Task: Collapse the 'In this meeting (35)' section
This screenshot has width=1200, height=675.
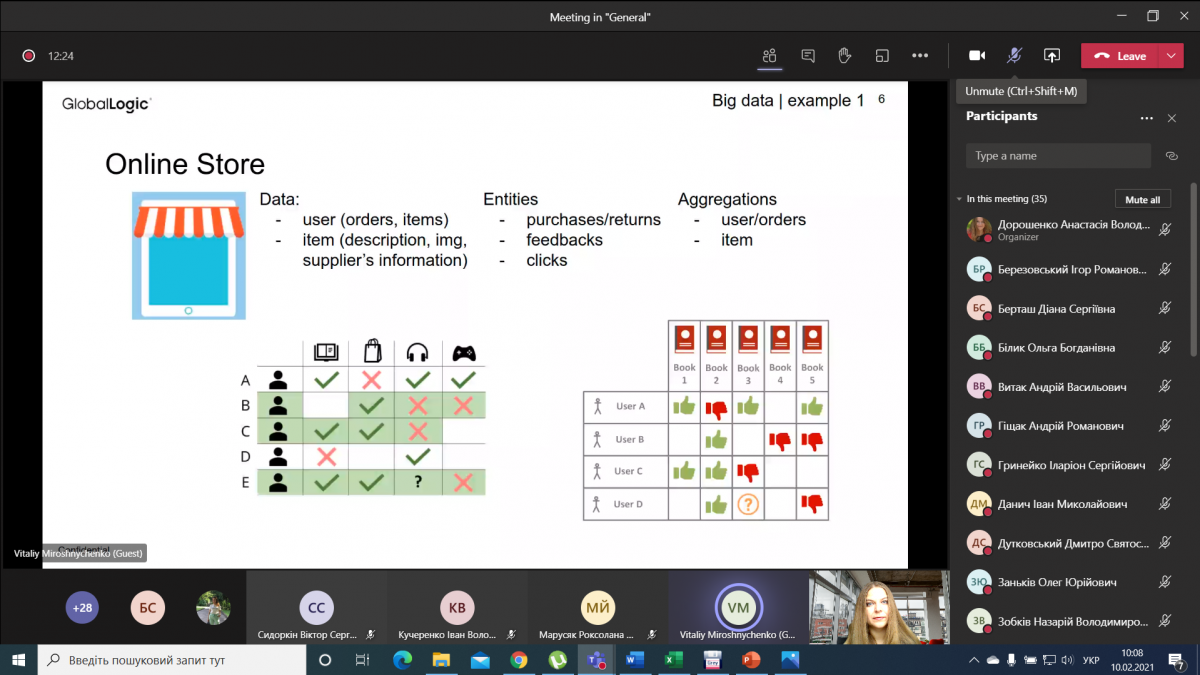Action: pyautogui.click(x=960, y=199)
